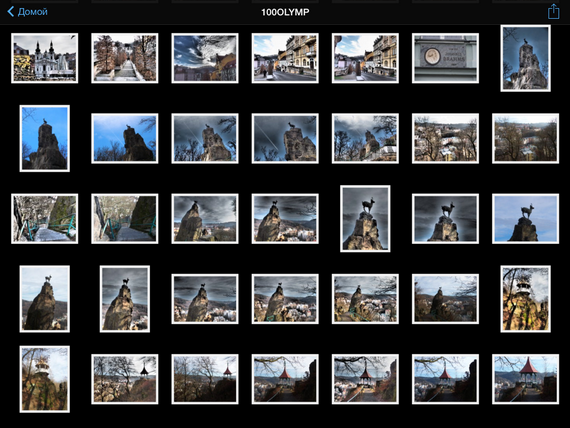Open the dramatic cloudy sky over rooftops photo
Viewport: 570px width, 428px height.
pos(205,58)
